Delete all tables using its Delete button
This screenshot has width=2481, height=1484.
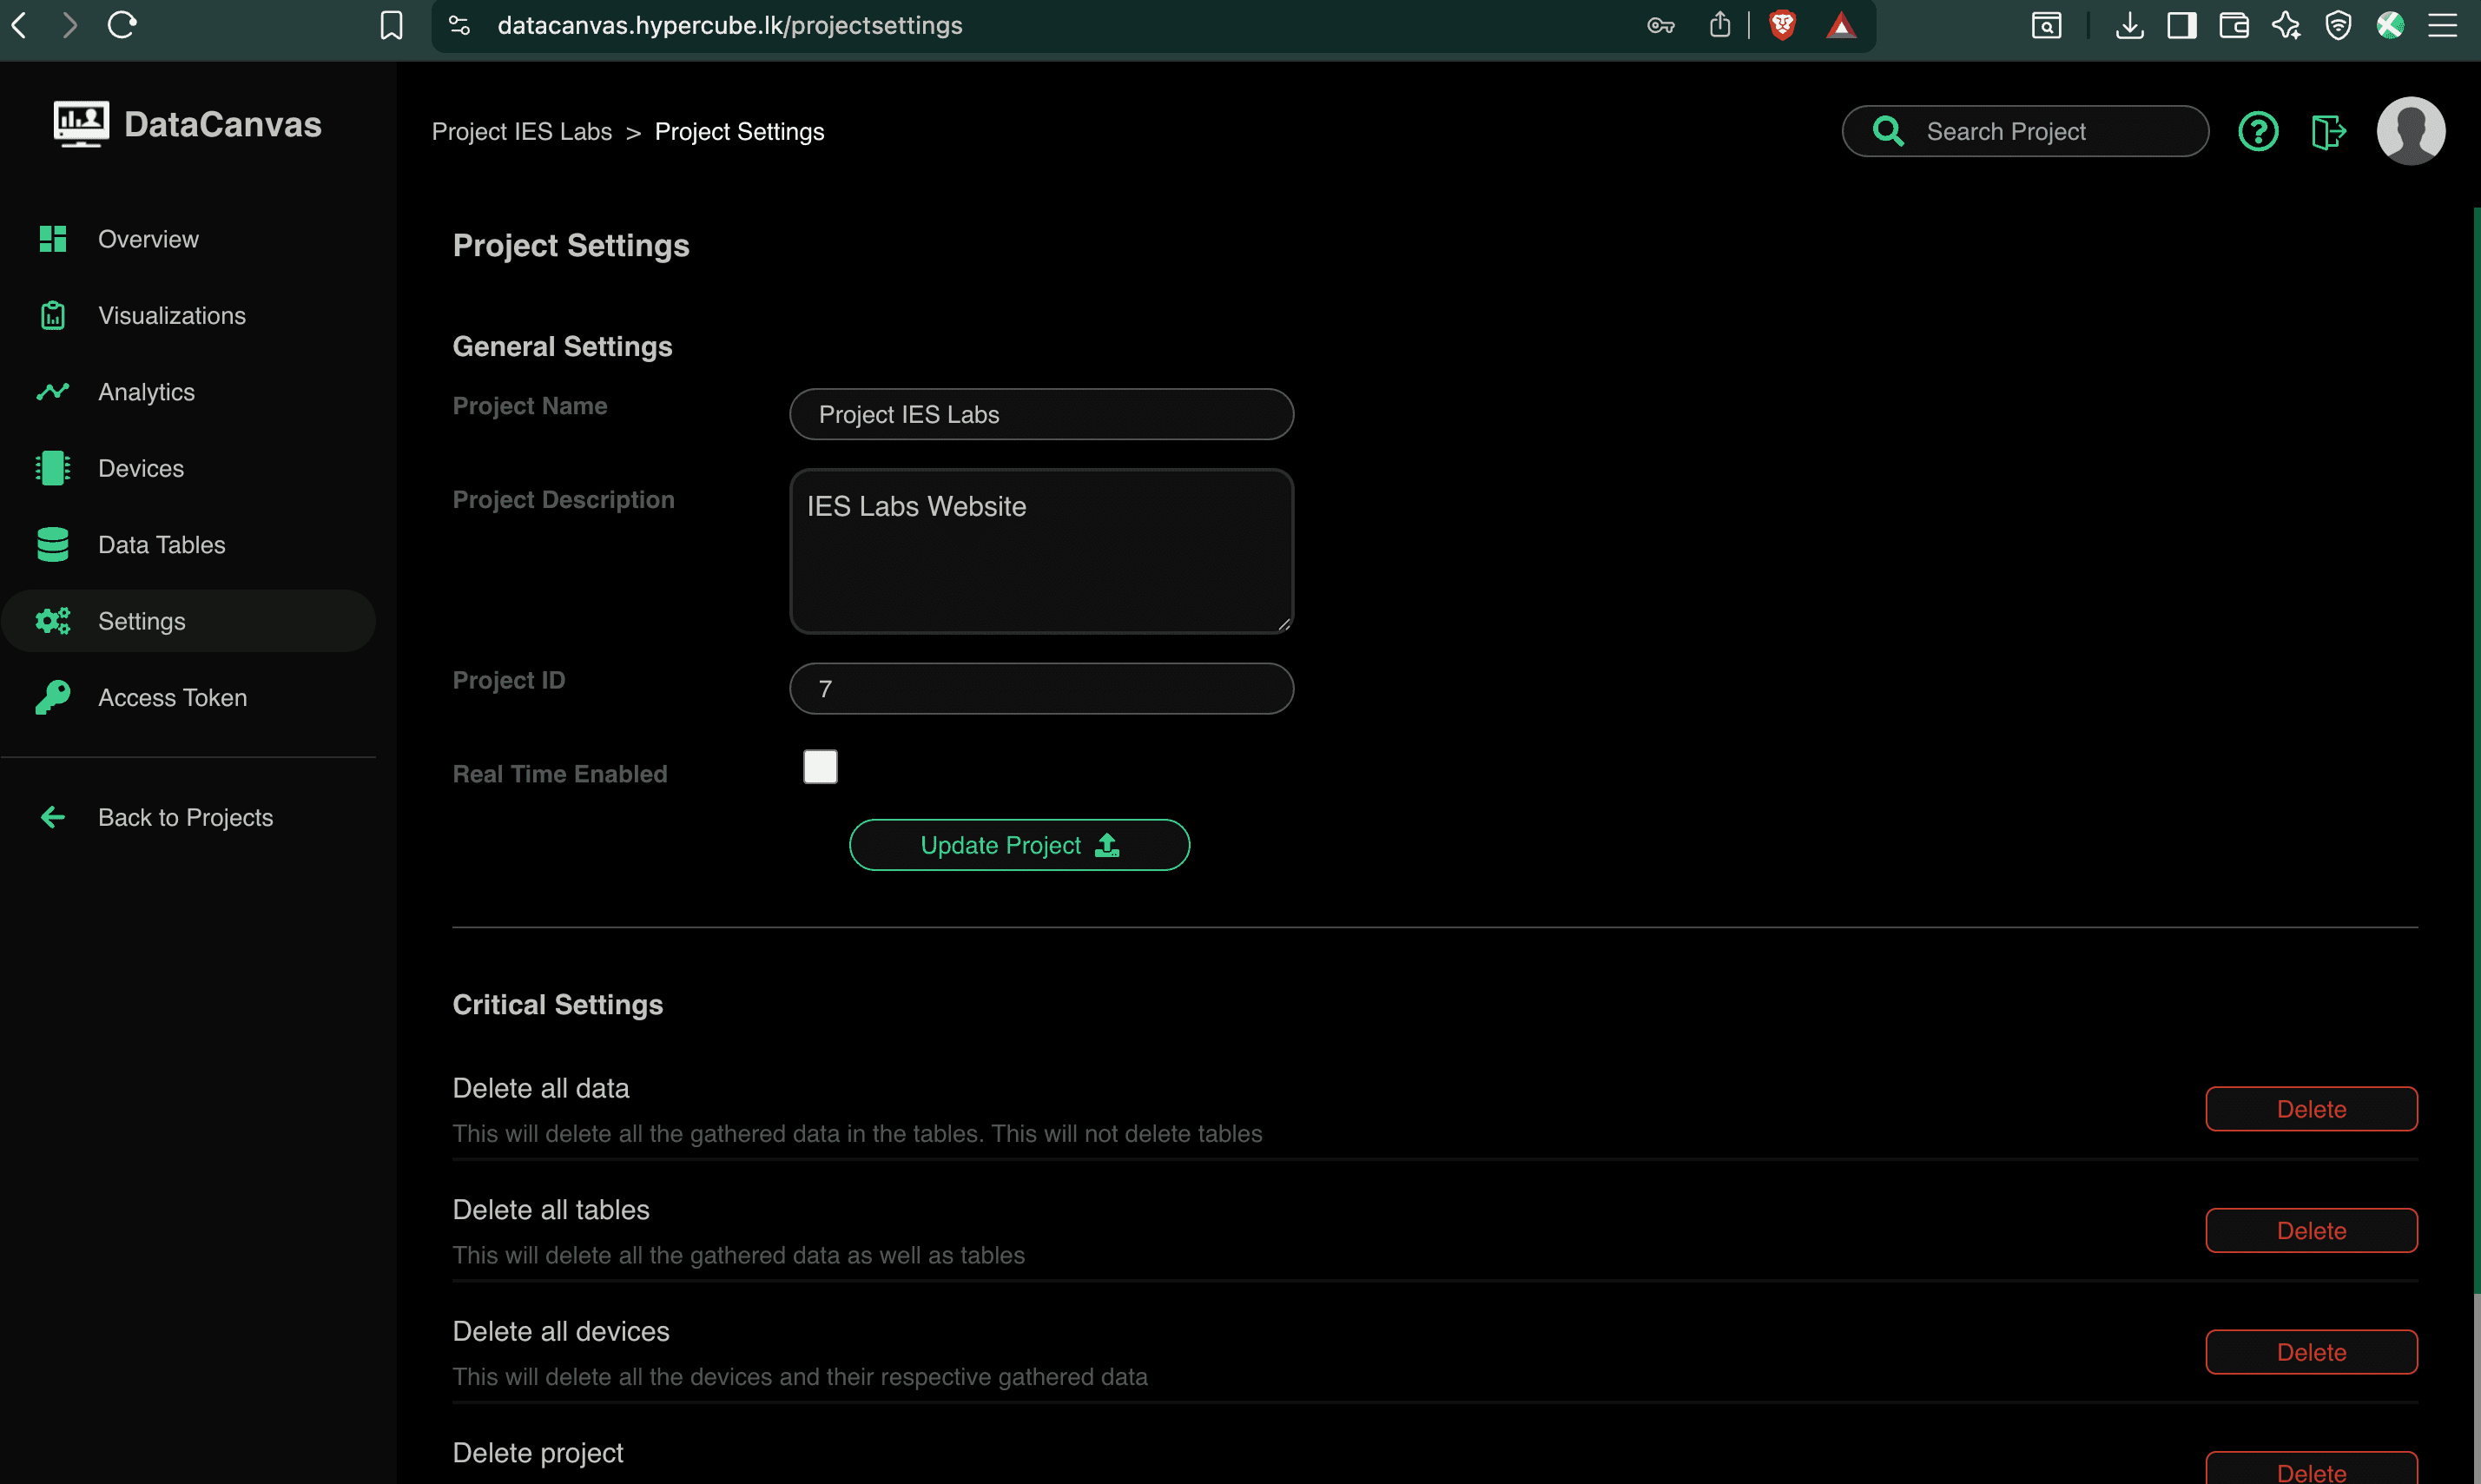pos(2311,1230)
